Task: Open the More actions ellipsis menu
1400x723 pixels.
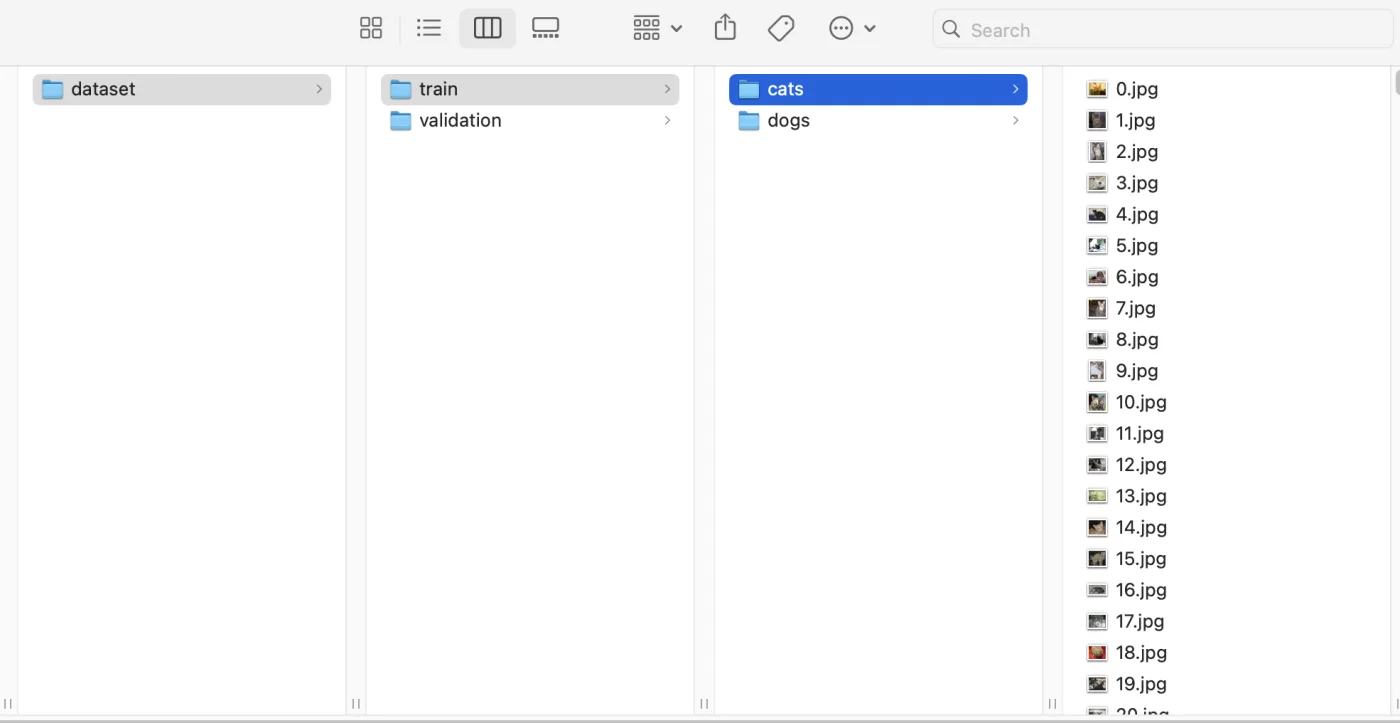Action: pyautogui.click(x=852, y=28)
